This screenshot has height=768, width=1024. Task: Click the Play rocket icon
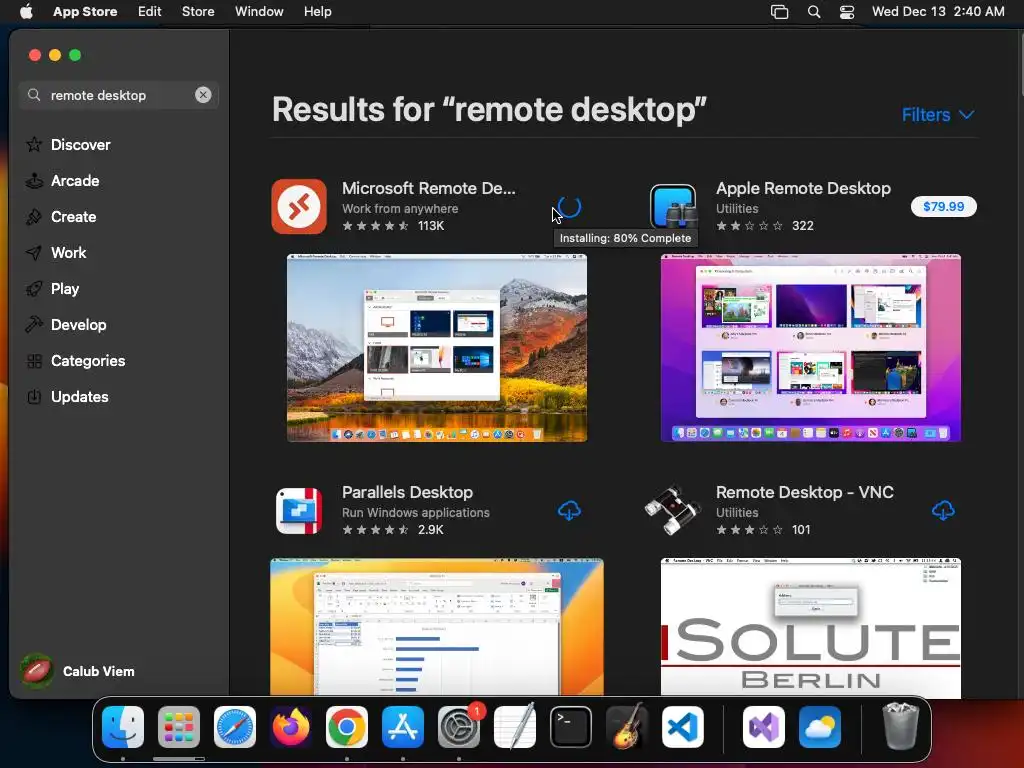pyautogui.click(x=34, y=288)
